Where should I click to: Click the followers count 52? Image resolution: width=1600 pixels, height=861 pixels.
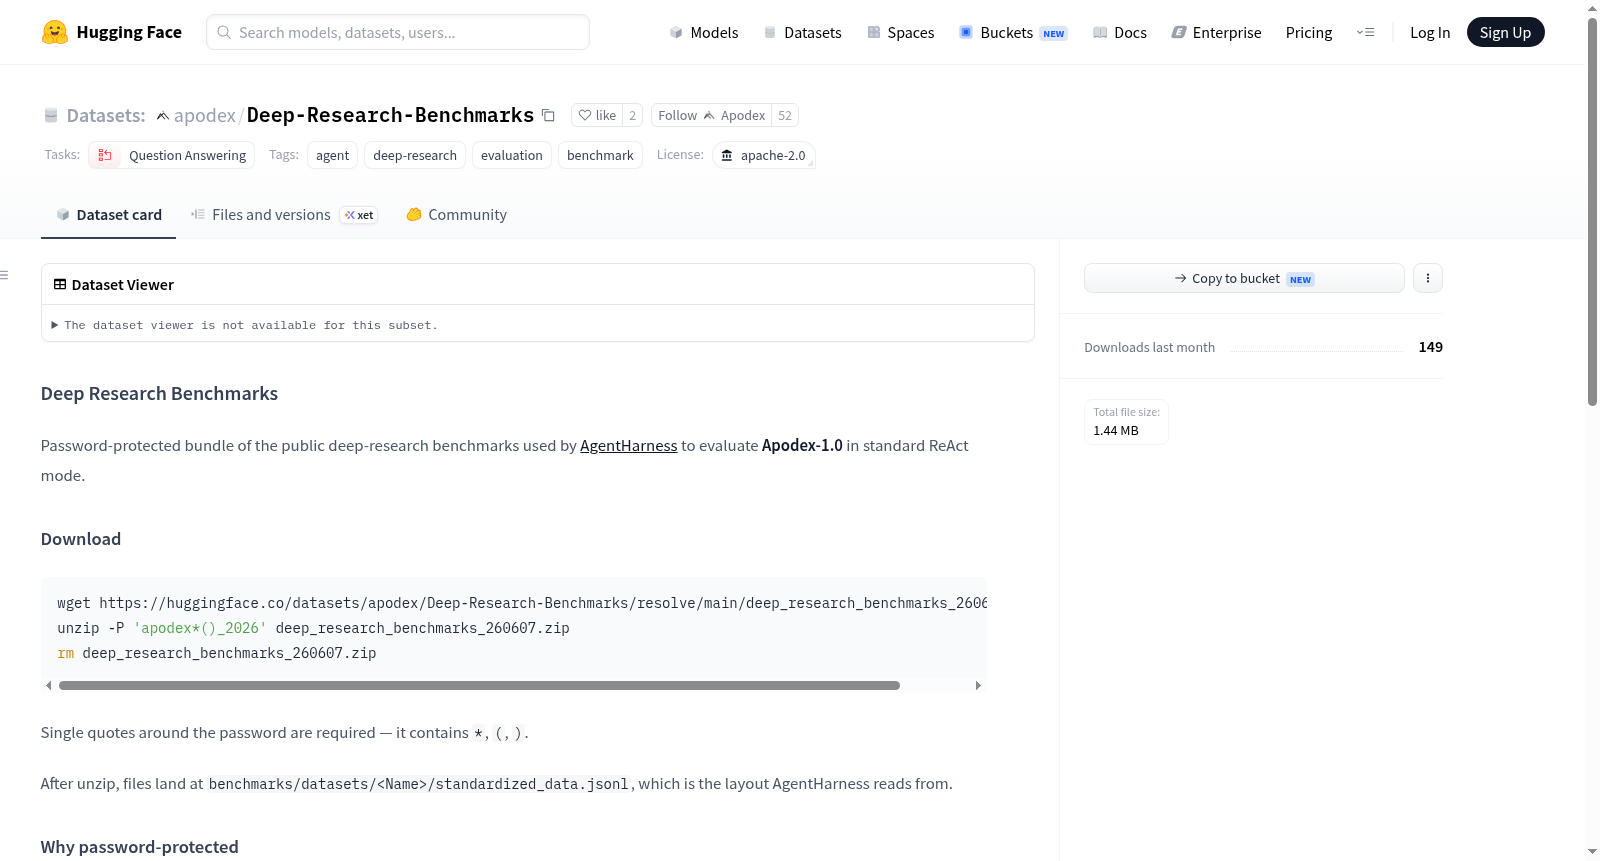(x=785, y=115)
